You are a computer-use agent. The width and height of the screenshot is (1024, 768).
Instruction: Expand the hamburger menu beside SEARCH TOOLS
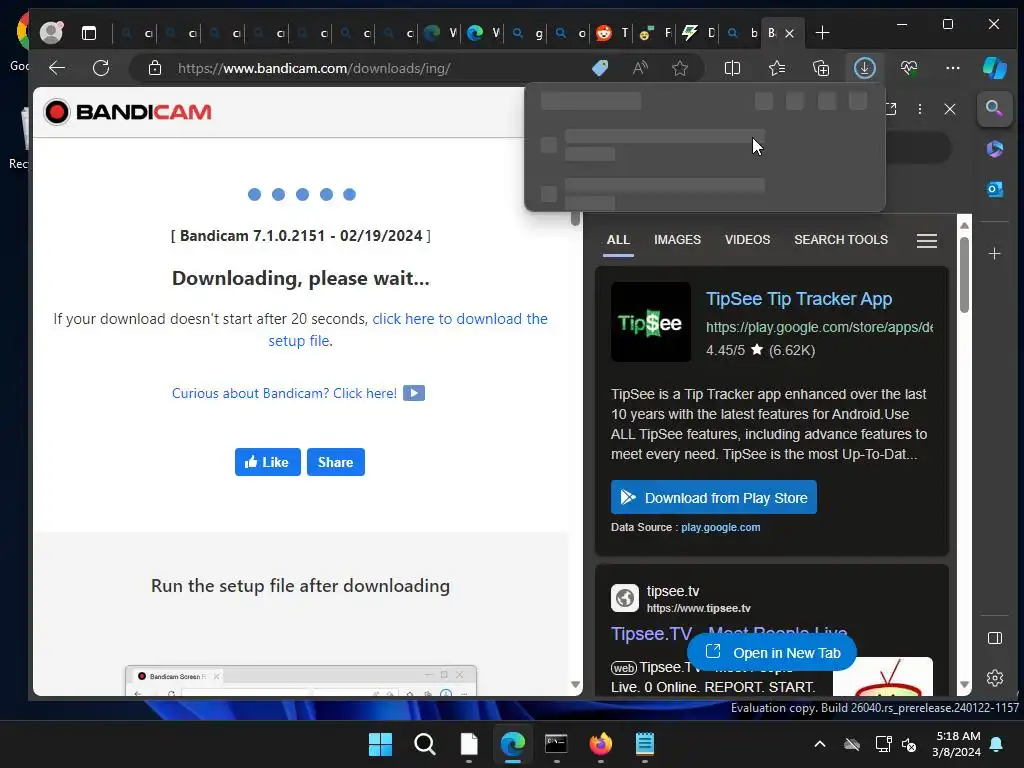click(x=927, y=241)
